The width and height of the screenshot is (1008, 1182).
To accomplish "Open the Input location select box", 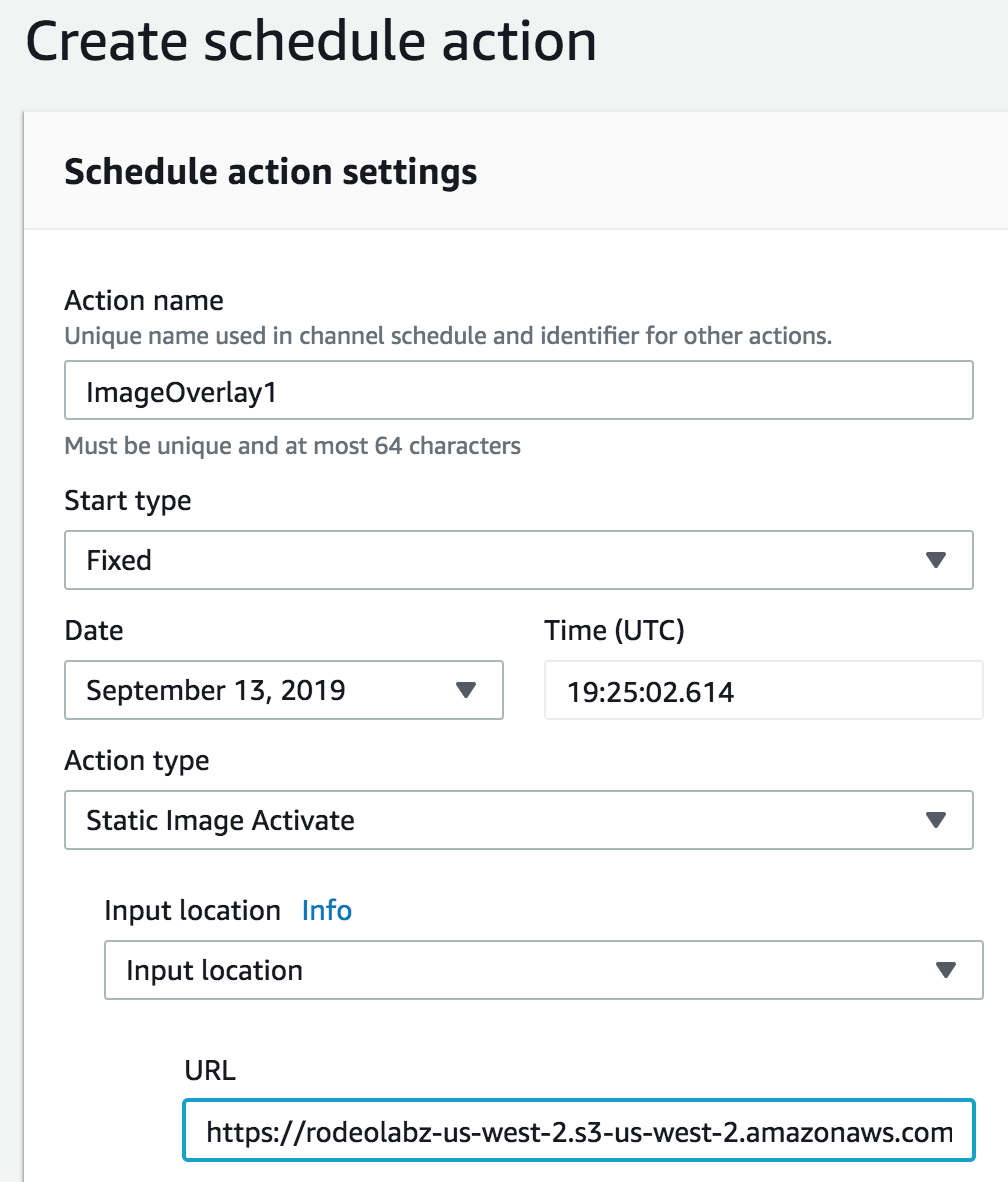I will 544,970.
